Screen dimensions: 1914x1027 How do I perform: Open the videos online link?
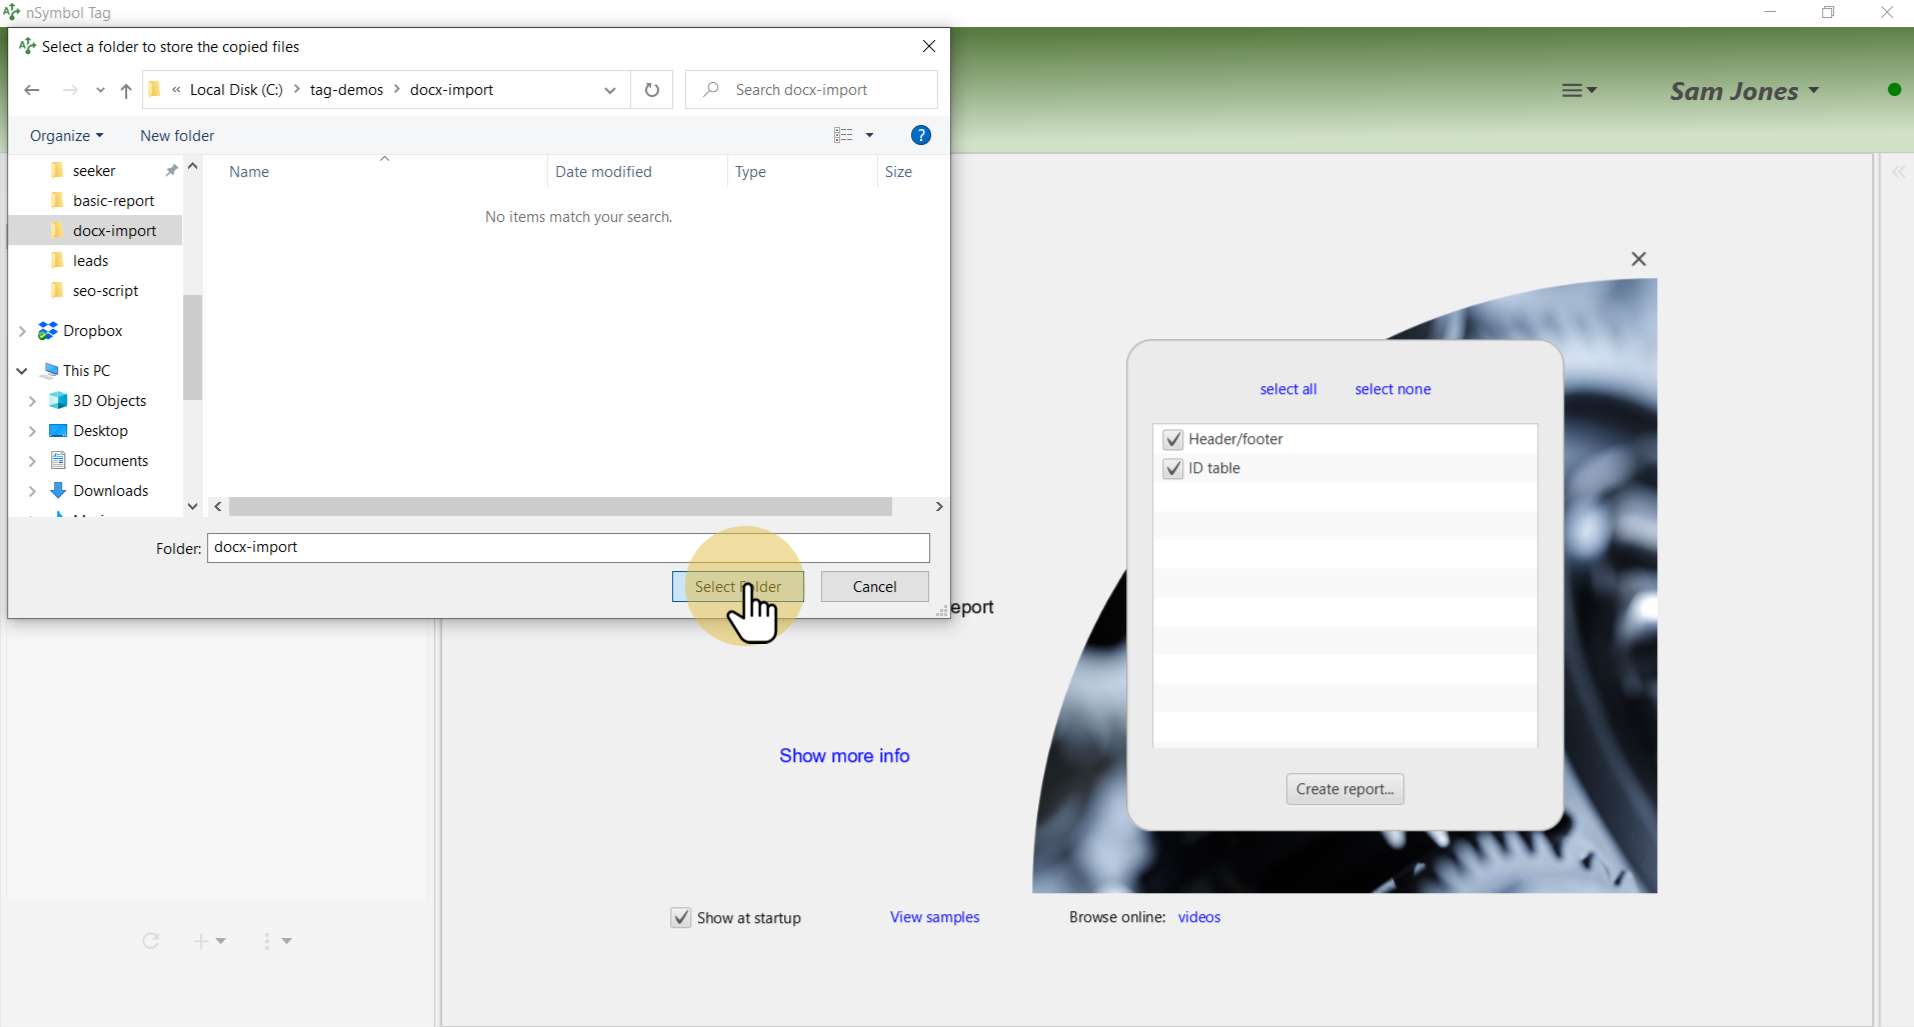pyautogui.click(x=1199, y=917)
